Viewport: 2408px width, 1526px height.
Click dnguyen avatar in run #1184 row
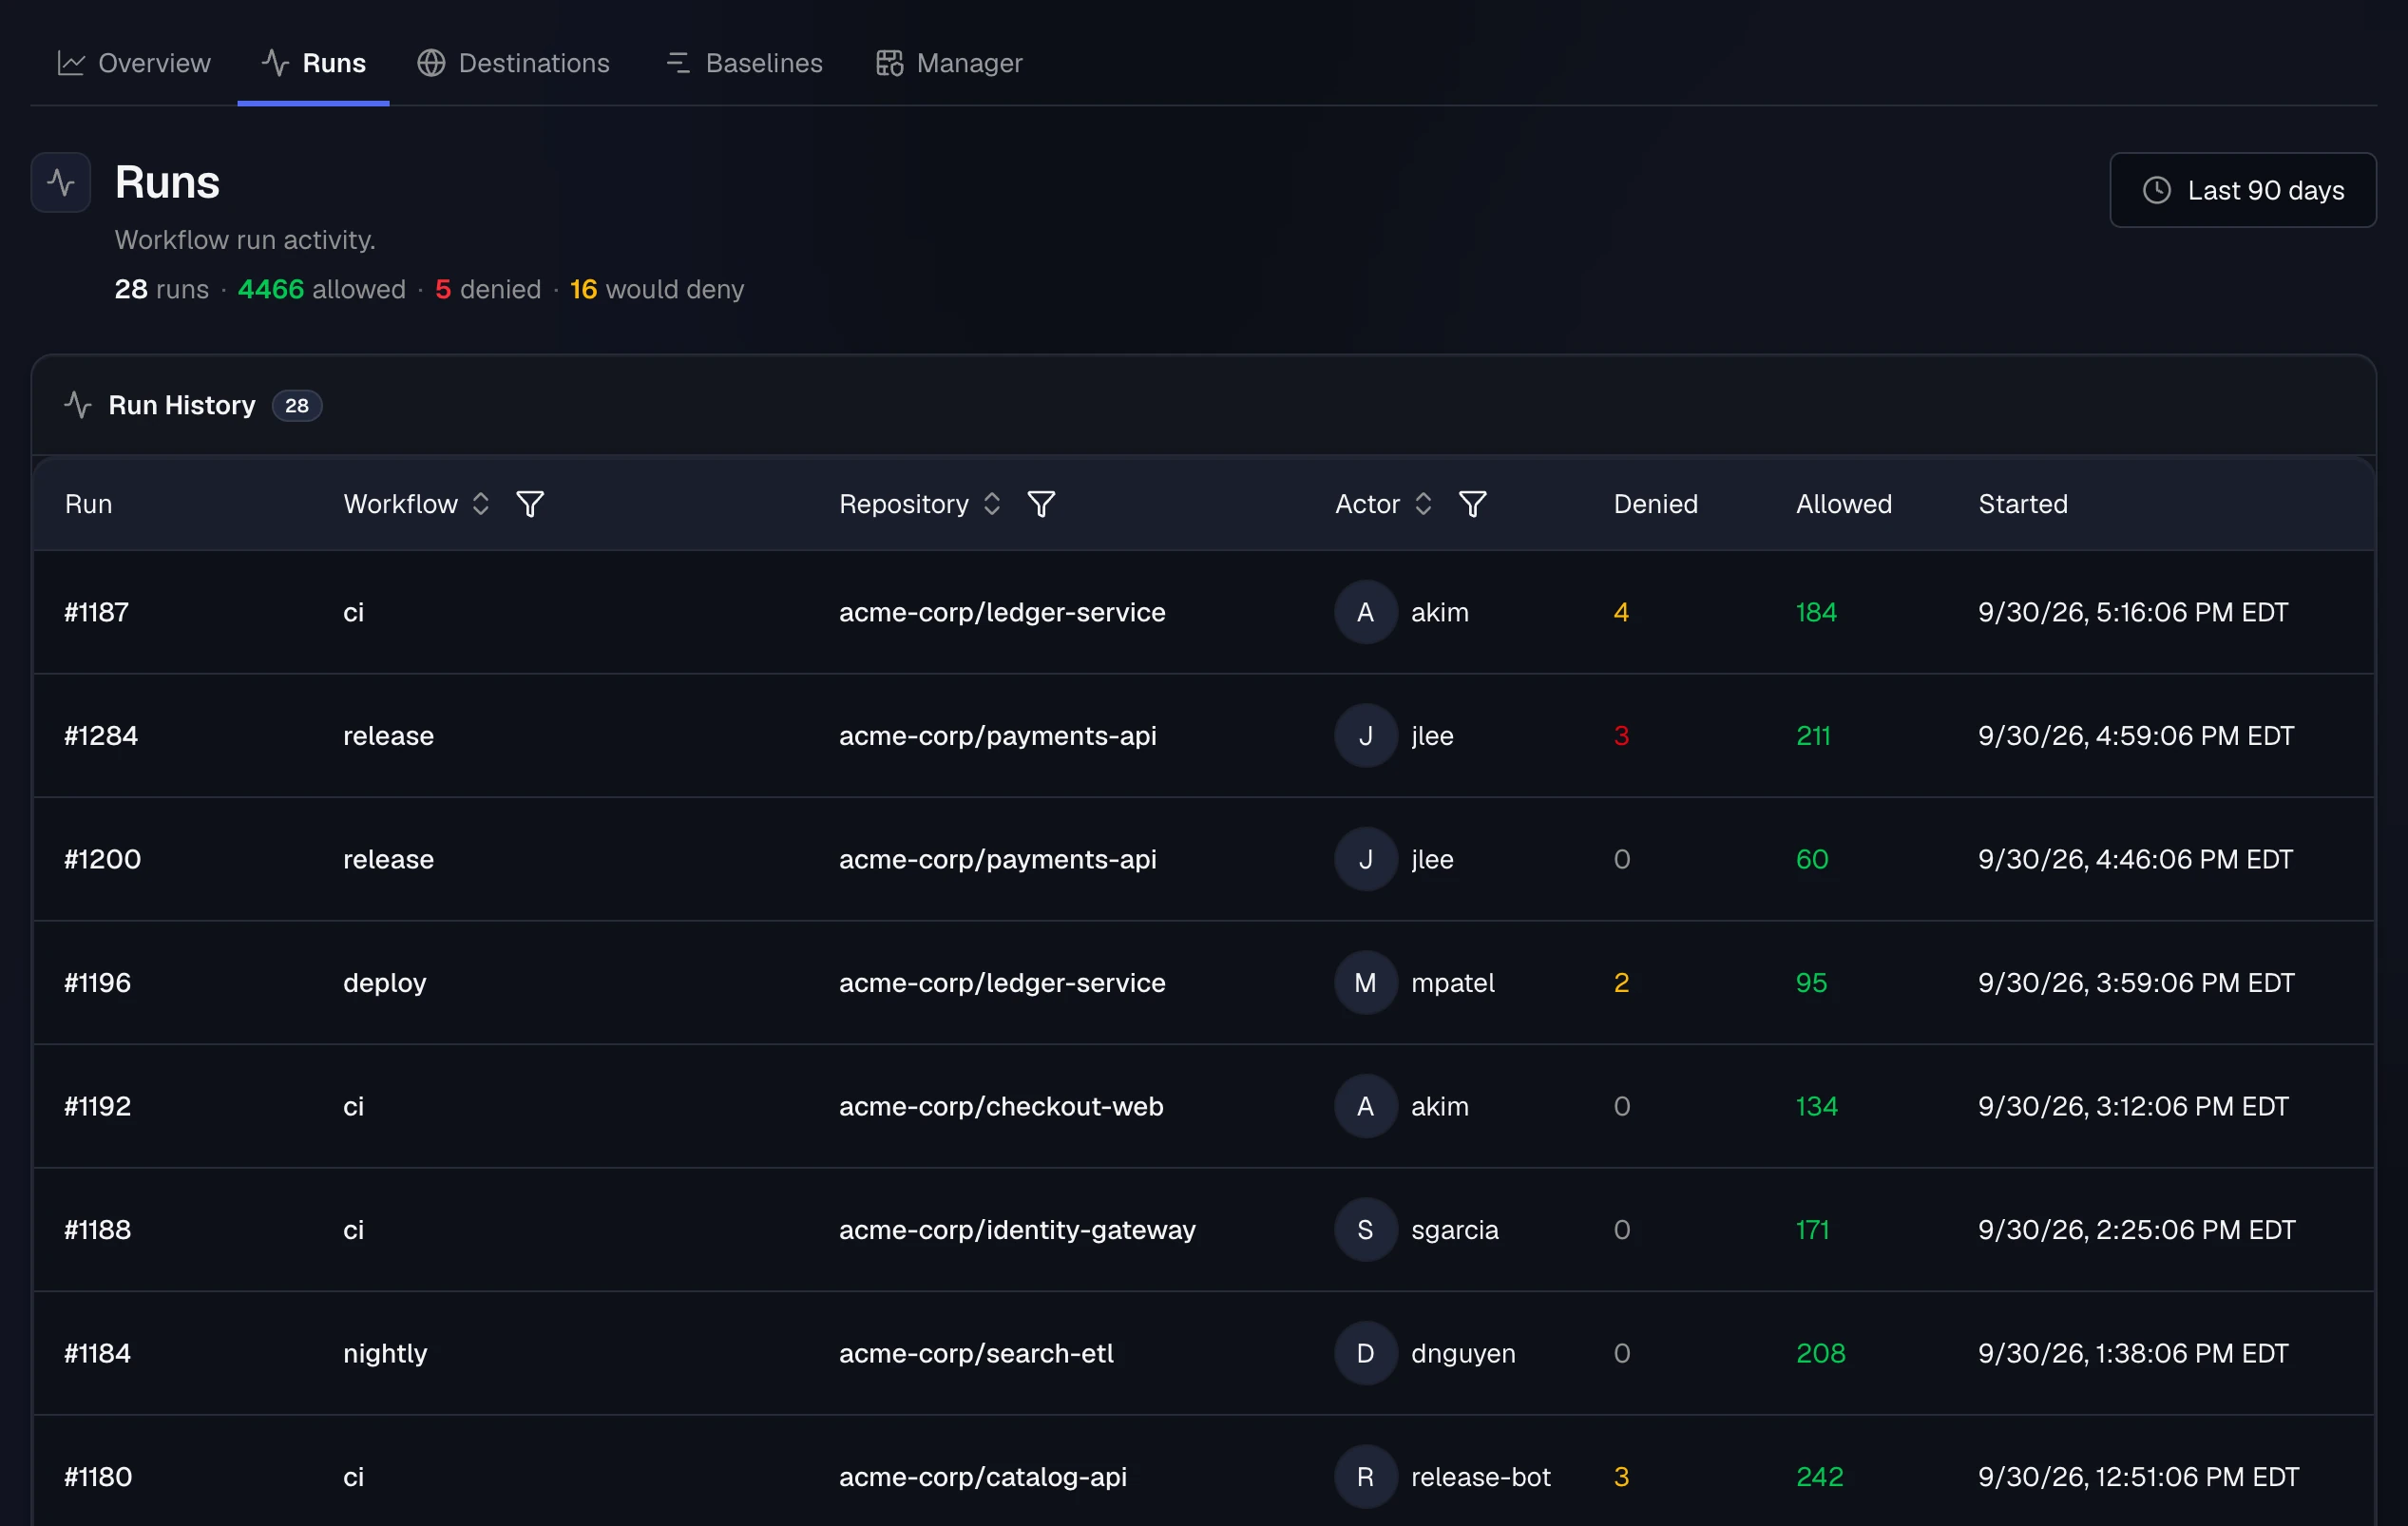pyautogui.click(x=1365, y=1353)
